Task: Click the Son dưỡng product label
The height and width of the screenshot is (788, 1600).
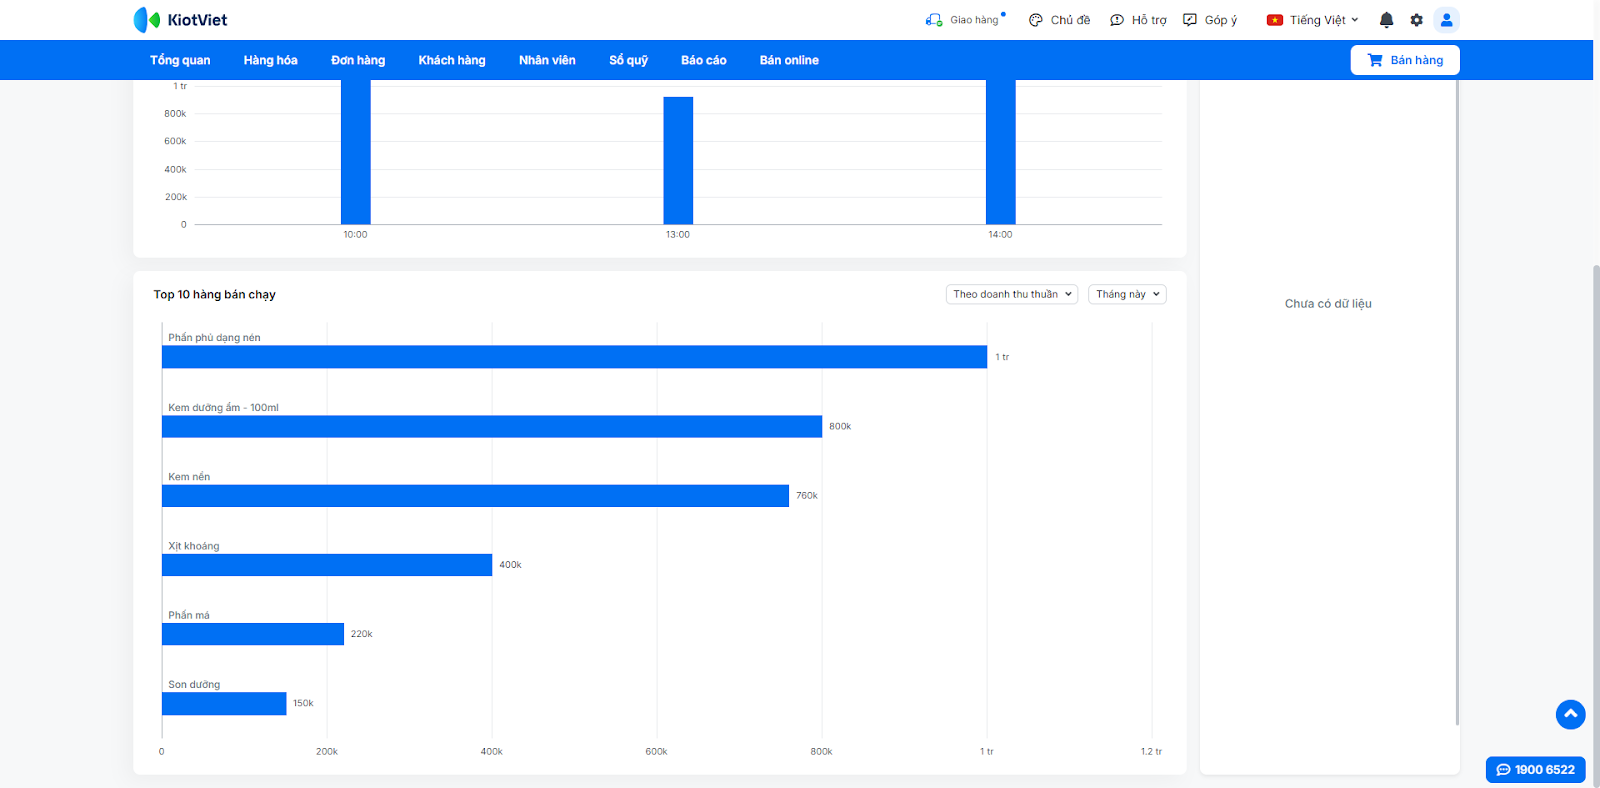Action: [x=194, y=685]
